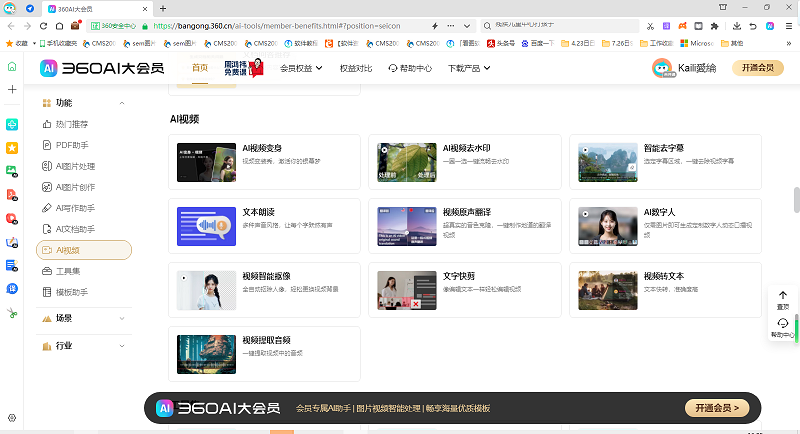Screen dimensions: 800x434
Task: Open 帮助中心 in top navigation
Action: [x=410, y=68]
